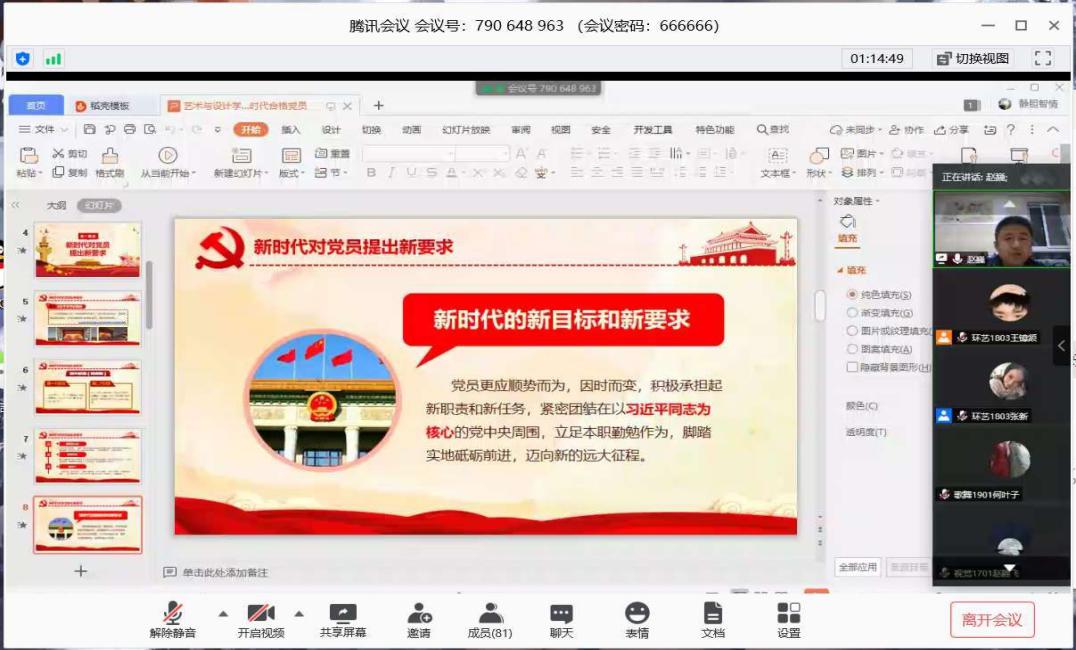This screenshot has height=650, width=1076.
Task: Open the 文档 documents icon
Action: (x=713, y=619)
